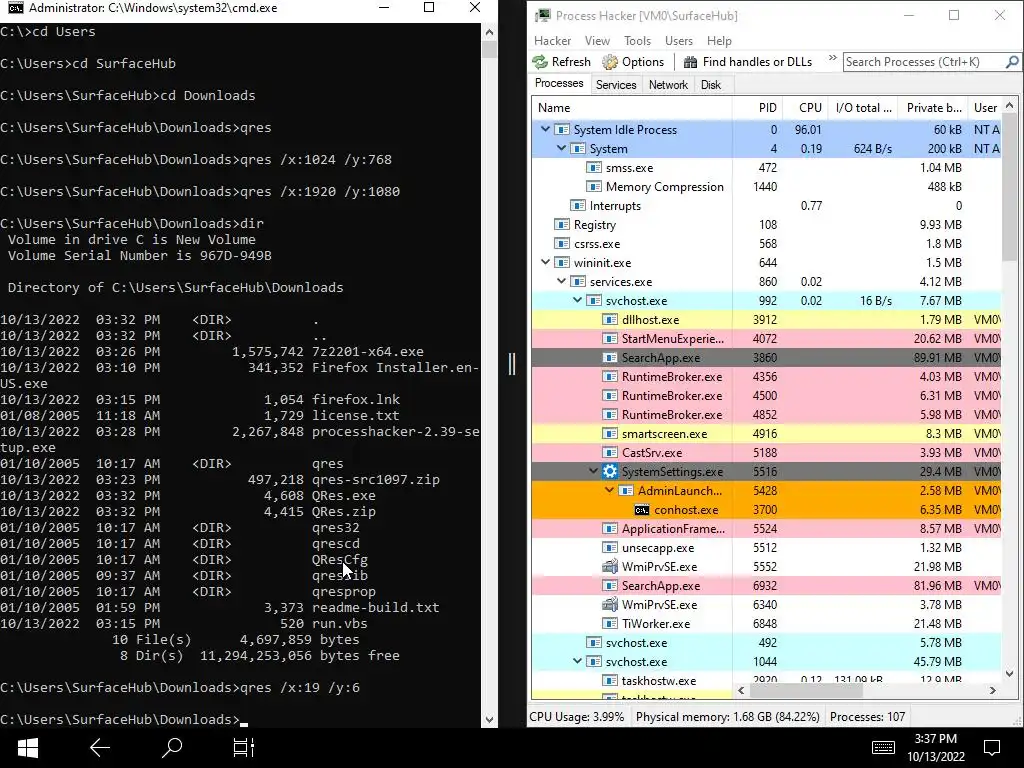This screenshot has width=1024, height=768.
Task: Select the TiWorker.exe process icon
Action: 610,624
